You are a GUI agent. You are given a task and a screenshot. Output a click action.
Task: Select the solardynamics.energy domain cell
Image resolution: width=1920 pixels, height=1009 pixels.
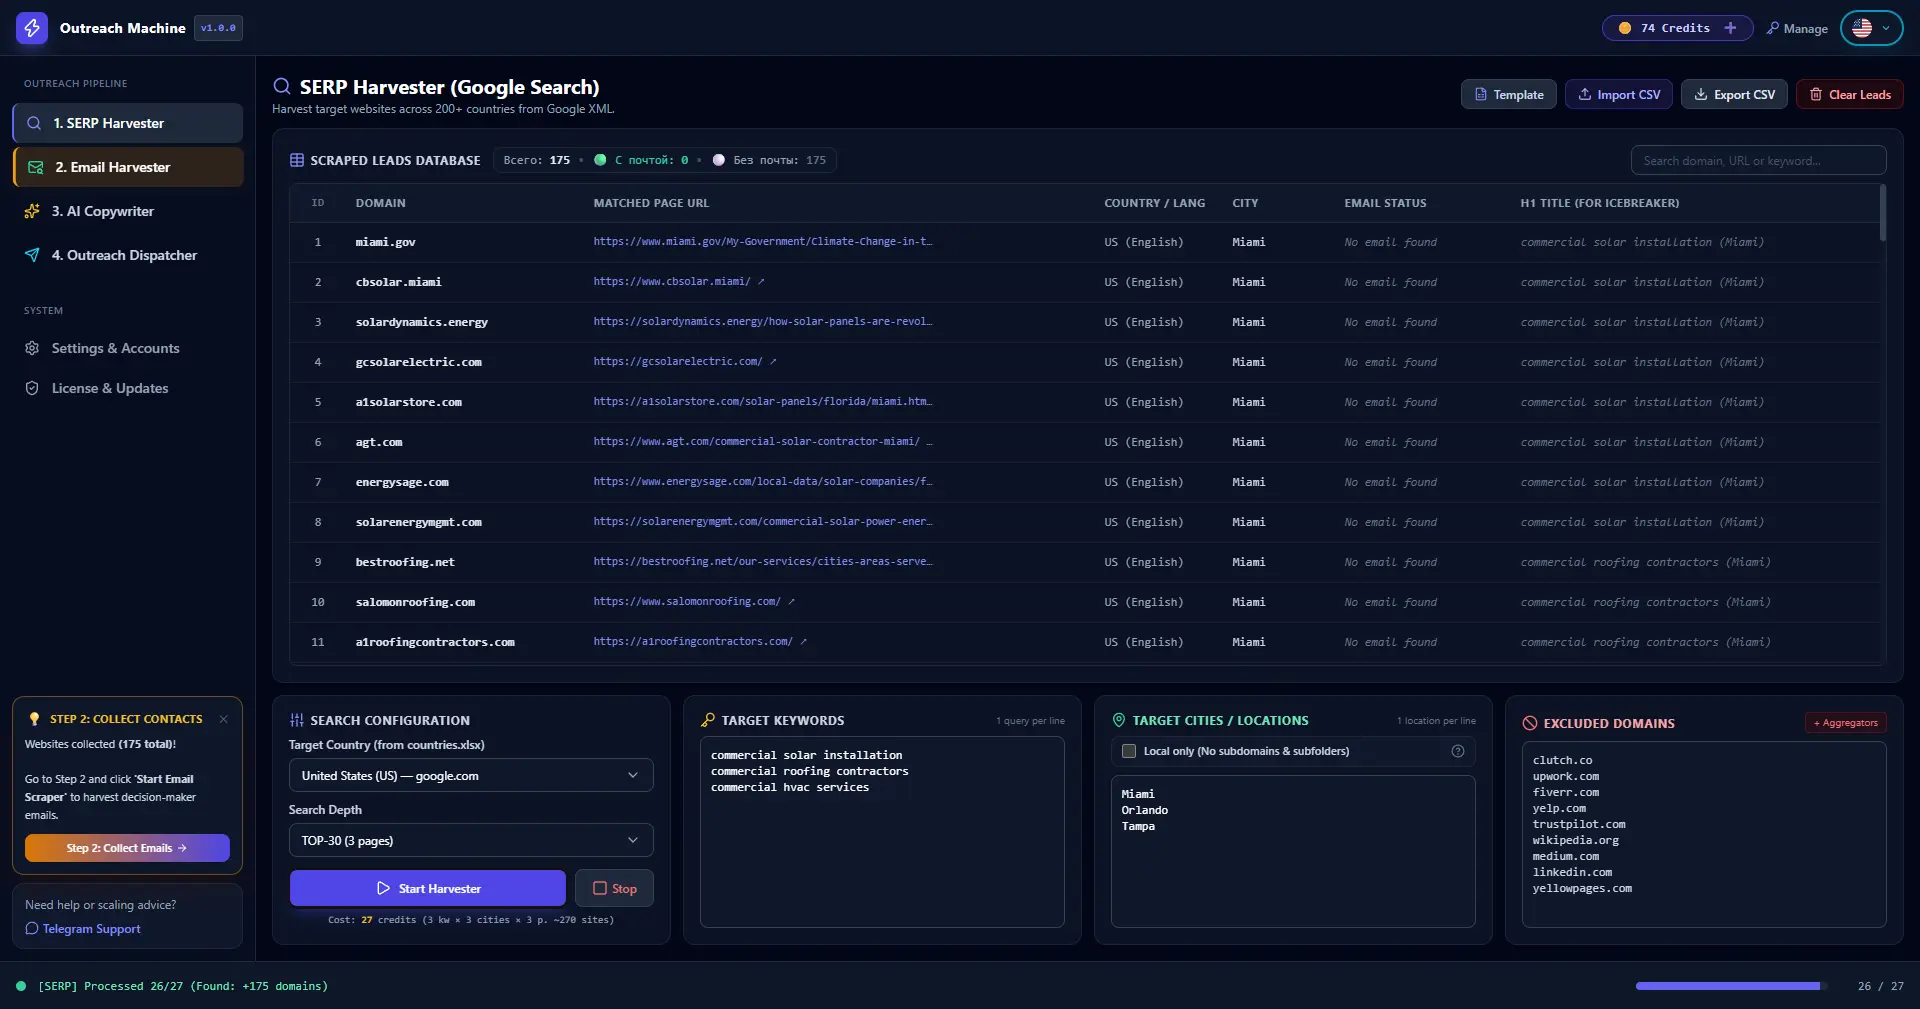pos(422,322)
